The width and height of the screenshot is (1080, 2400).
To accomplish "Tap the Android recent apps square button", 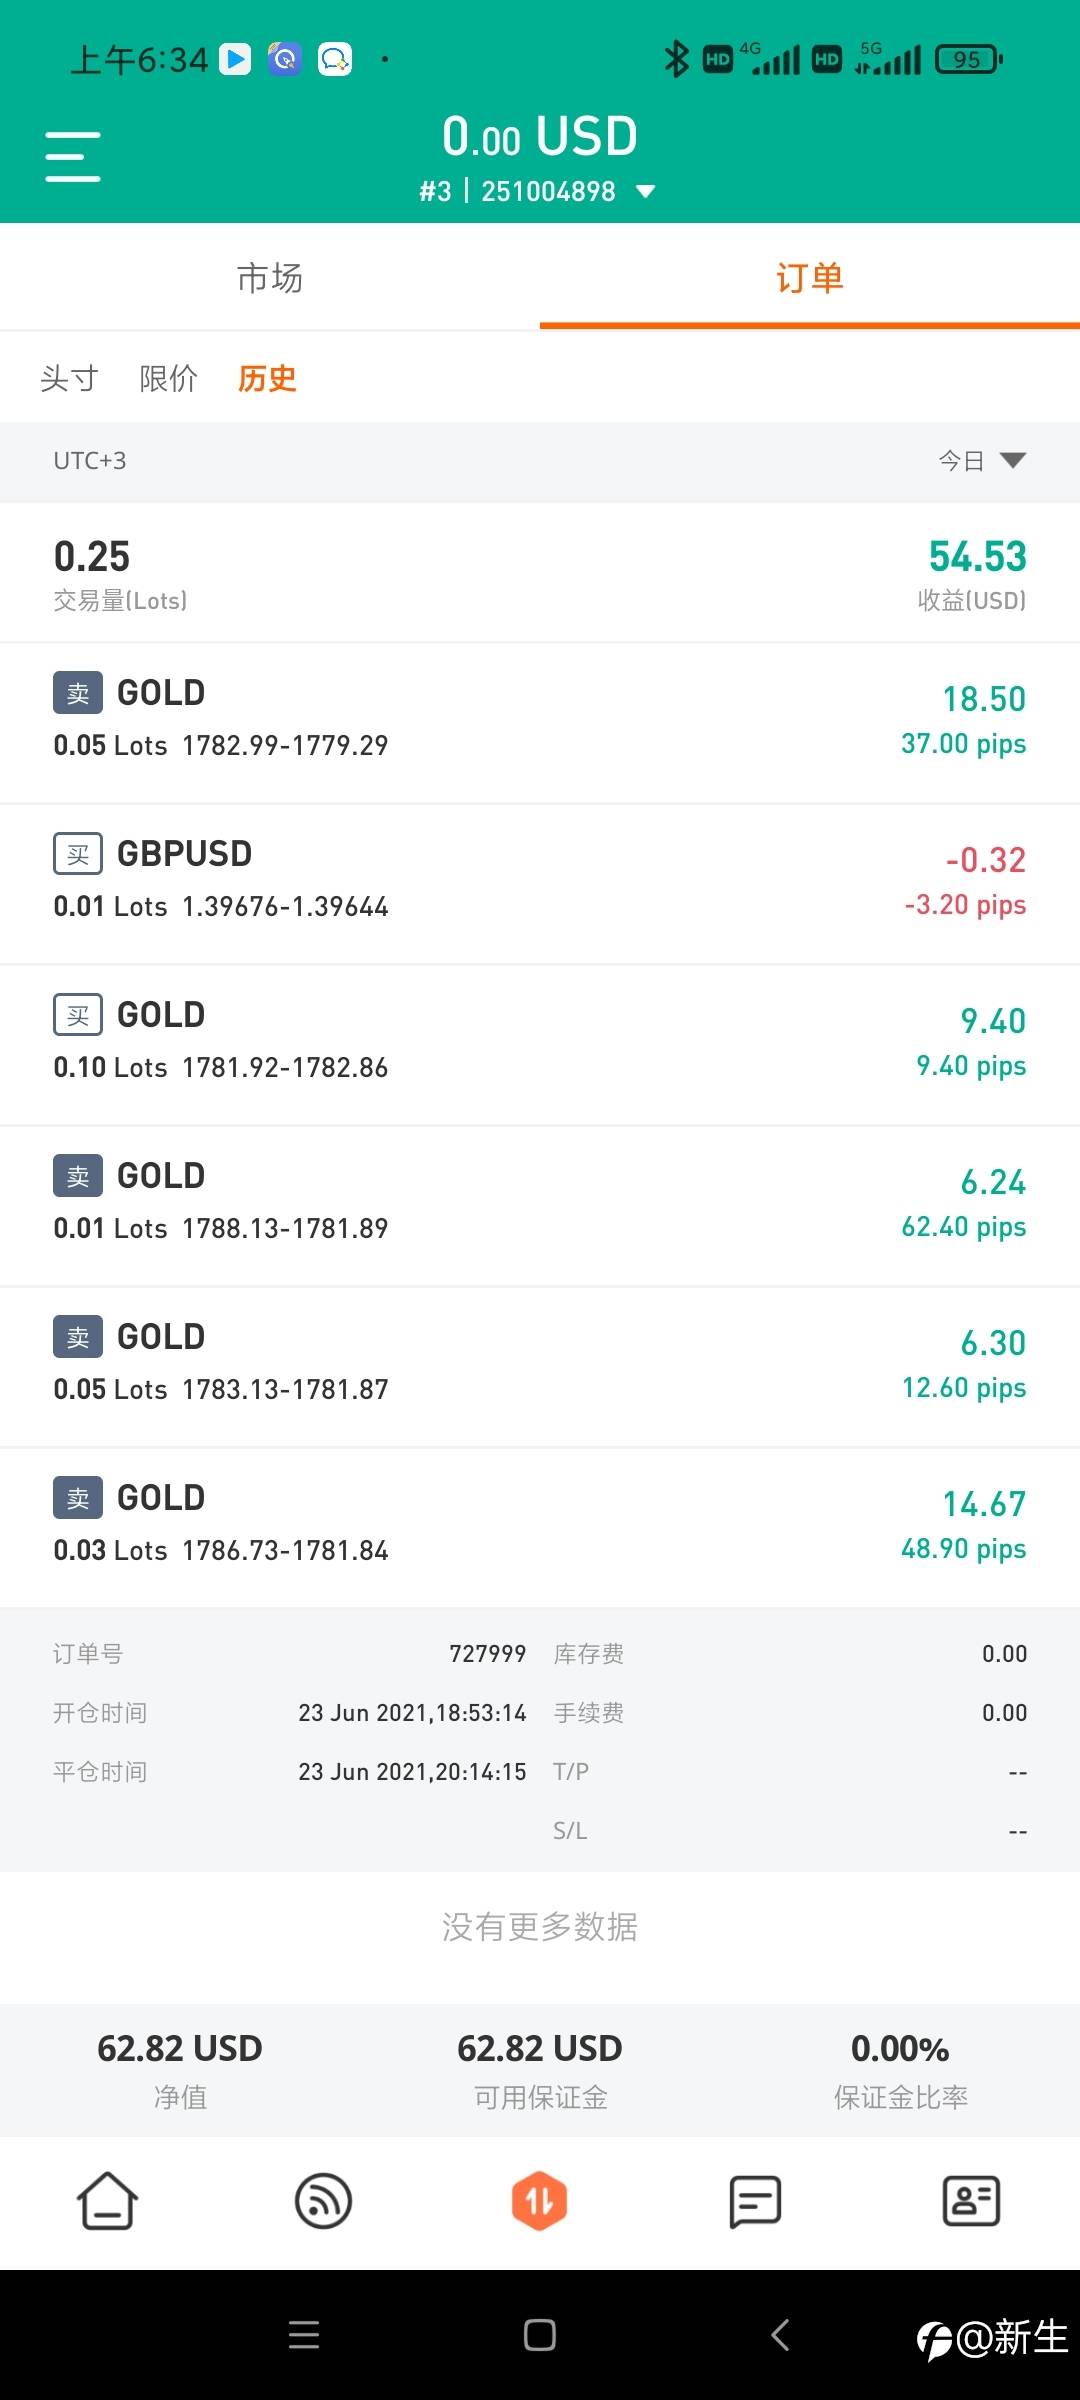I will pyautogui.click(x=539, y=2335).
